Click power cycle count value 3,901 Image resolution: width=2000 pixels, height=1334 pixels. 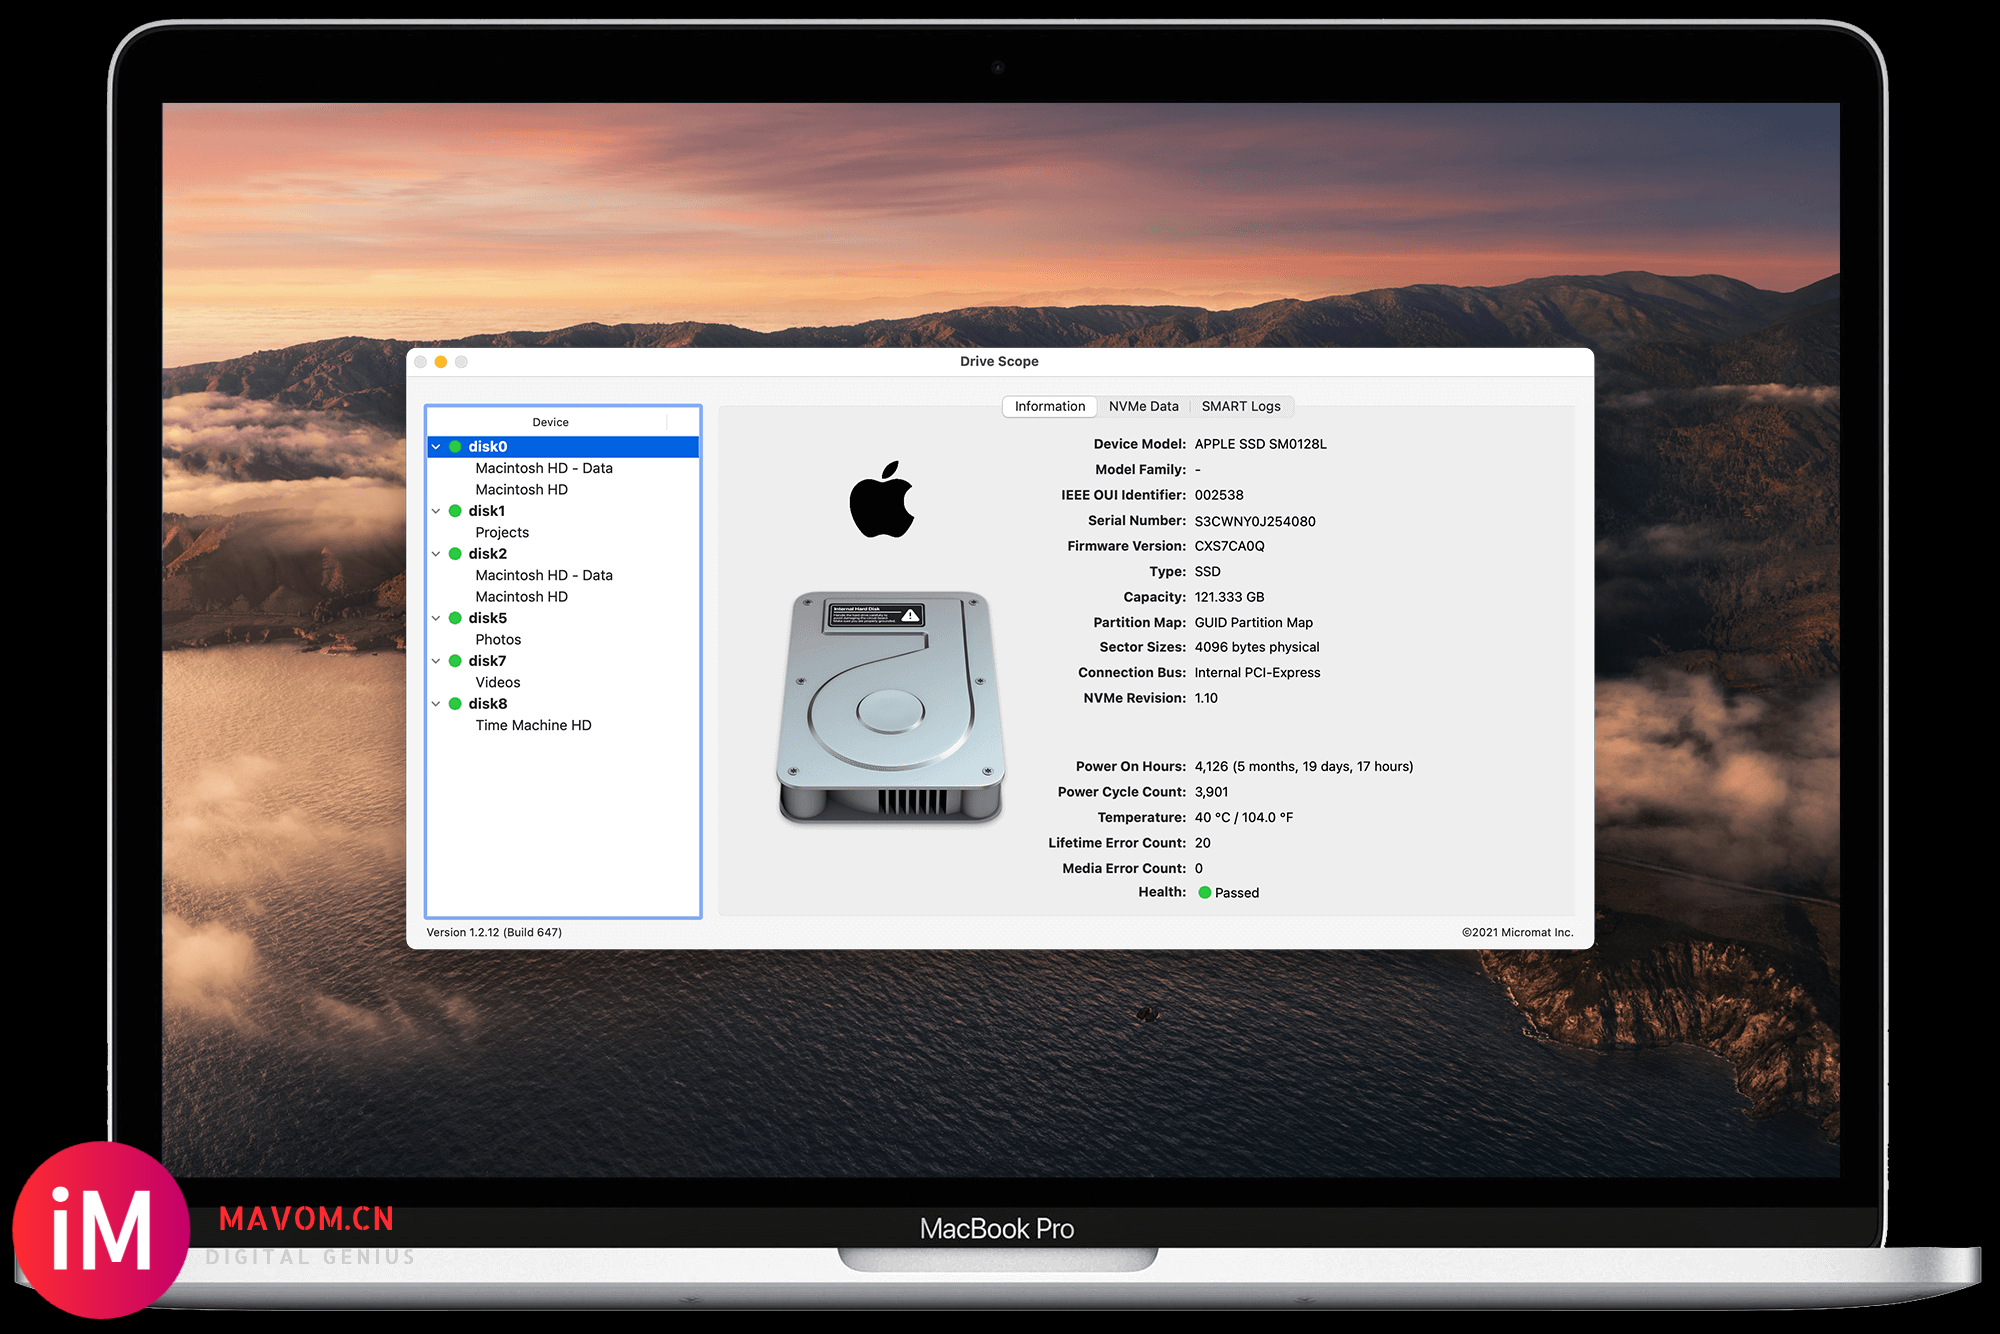1211,792
